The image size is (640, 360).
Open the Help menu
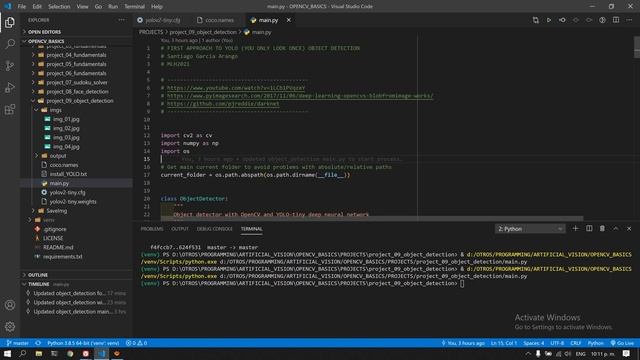point(157,7)
